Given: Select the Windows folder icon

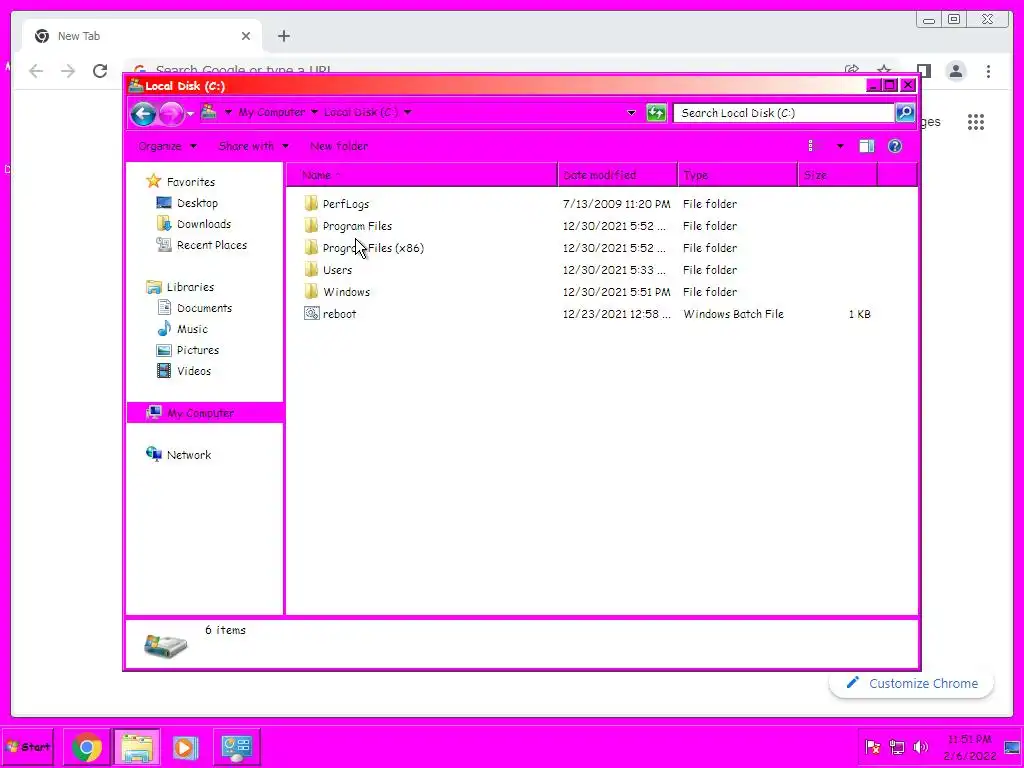Looking at the screenshot, I should pos(312,292).
